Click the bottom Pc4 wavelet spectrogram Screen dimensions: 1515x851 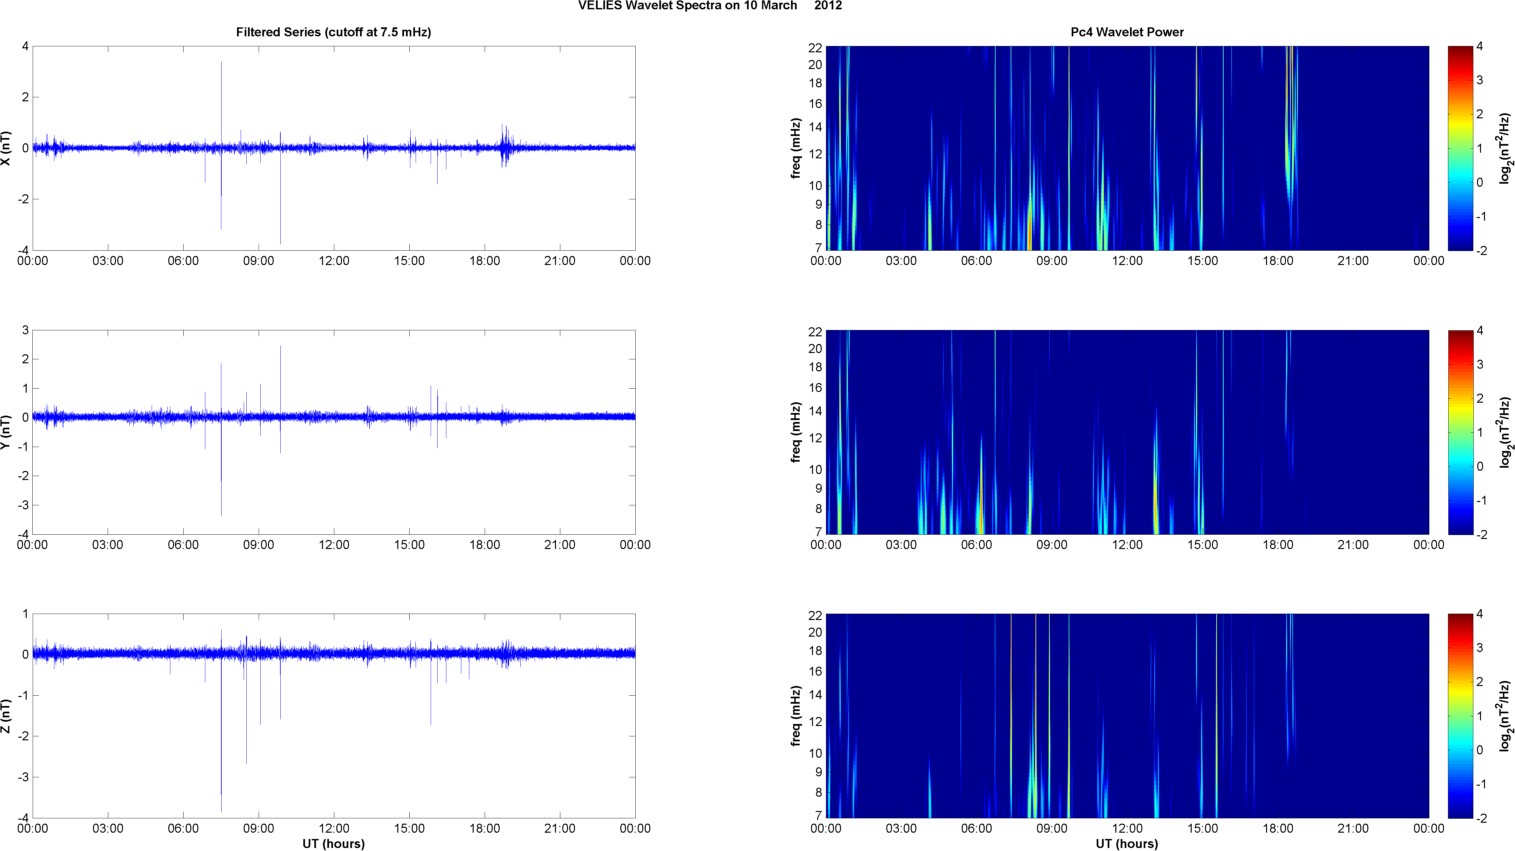pos(1127,716)
